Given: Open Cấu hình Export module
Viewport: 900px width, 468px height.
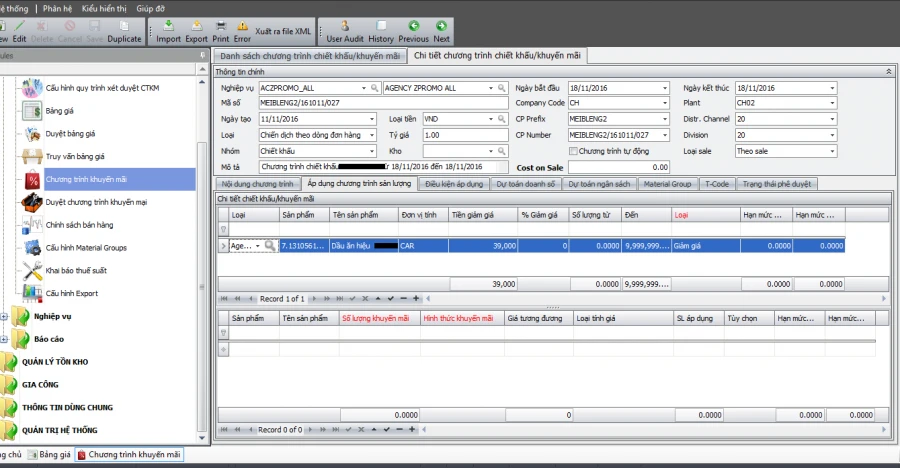Looking at the screenshot, I should click(72, 293).
